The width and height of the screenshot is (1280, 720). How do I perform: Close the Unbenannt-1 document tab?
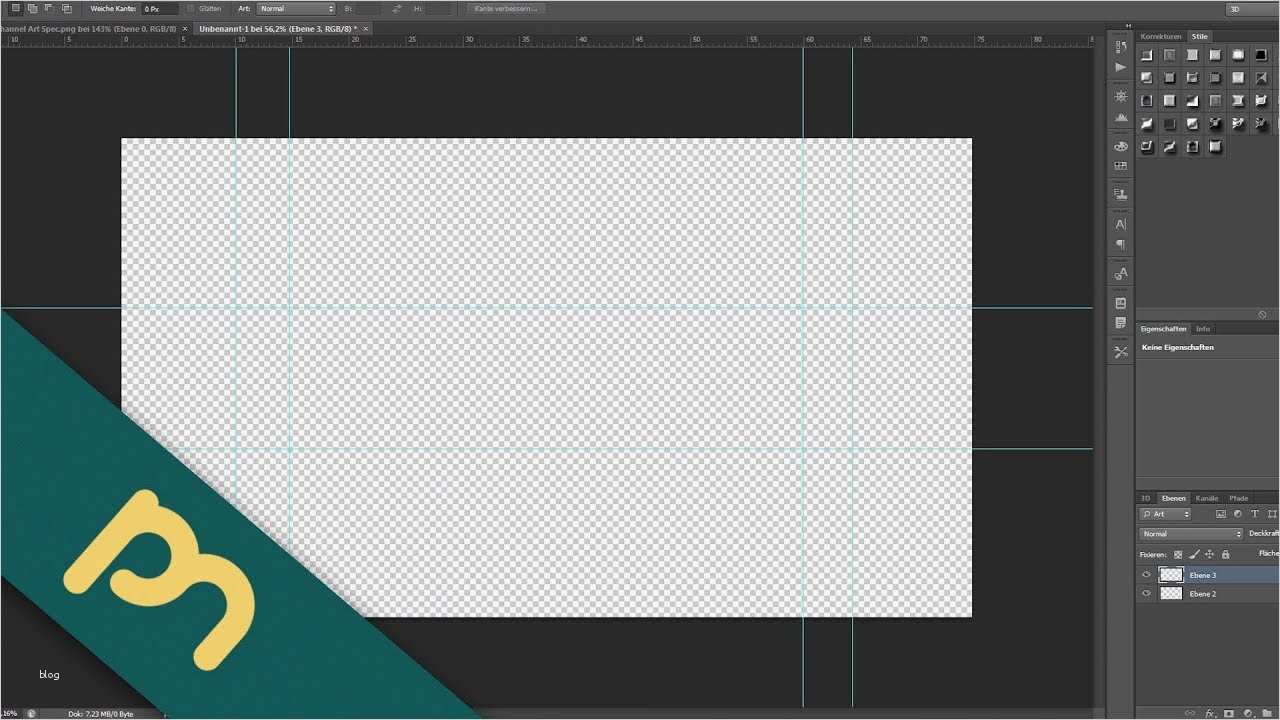click(x=366, y=29)
